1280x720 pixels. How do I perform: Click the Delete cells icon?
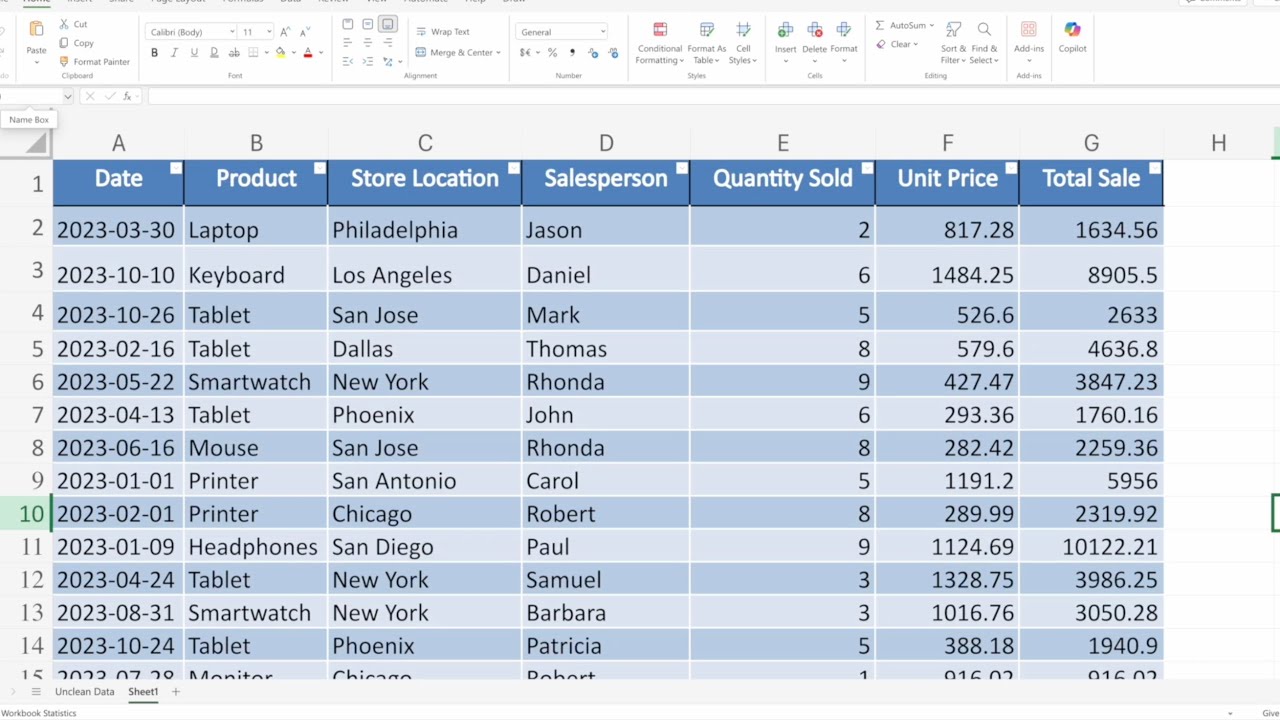coord(815,31)
